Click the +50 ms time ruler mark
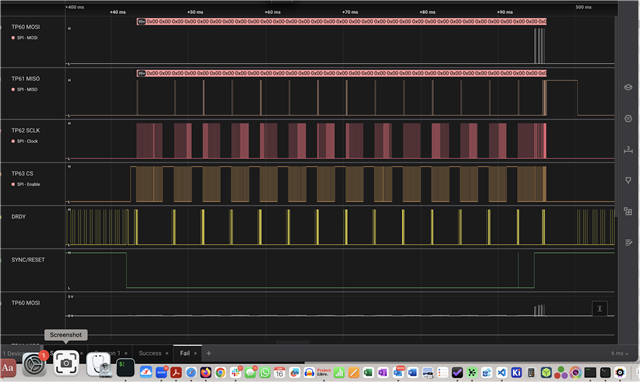This screenshot has height=382, width=640. click(195, 12)
